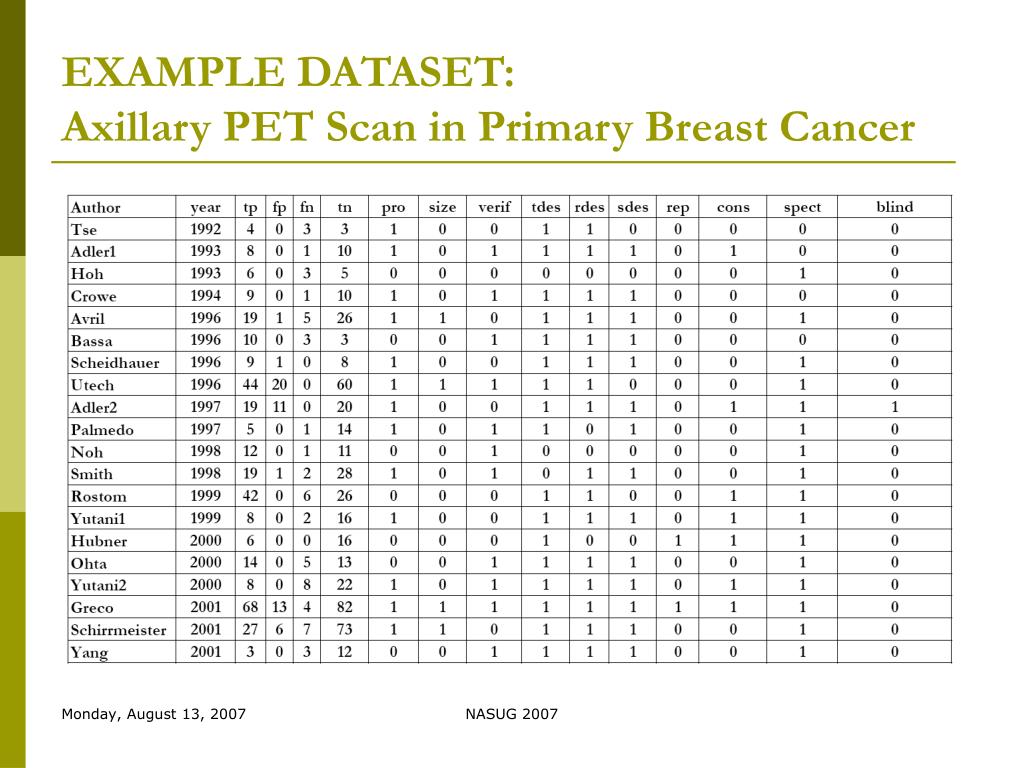Click the cons column header

733,208
